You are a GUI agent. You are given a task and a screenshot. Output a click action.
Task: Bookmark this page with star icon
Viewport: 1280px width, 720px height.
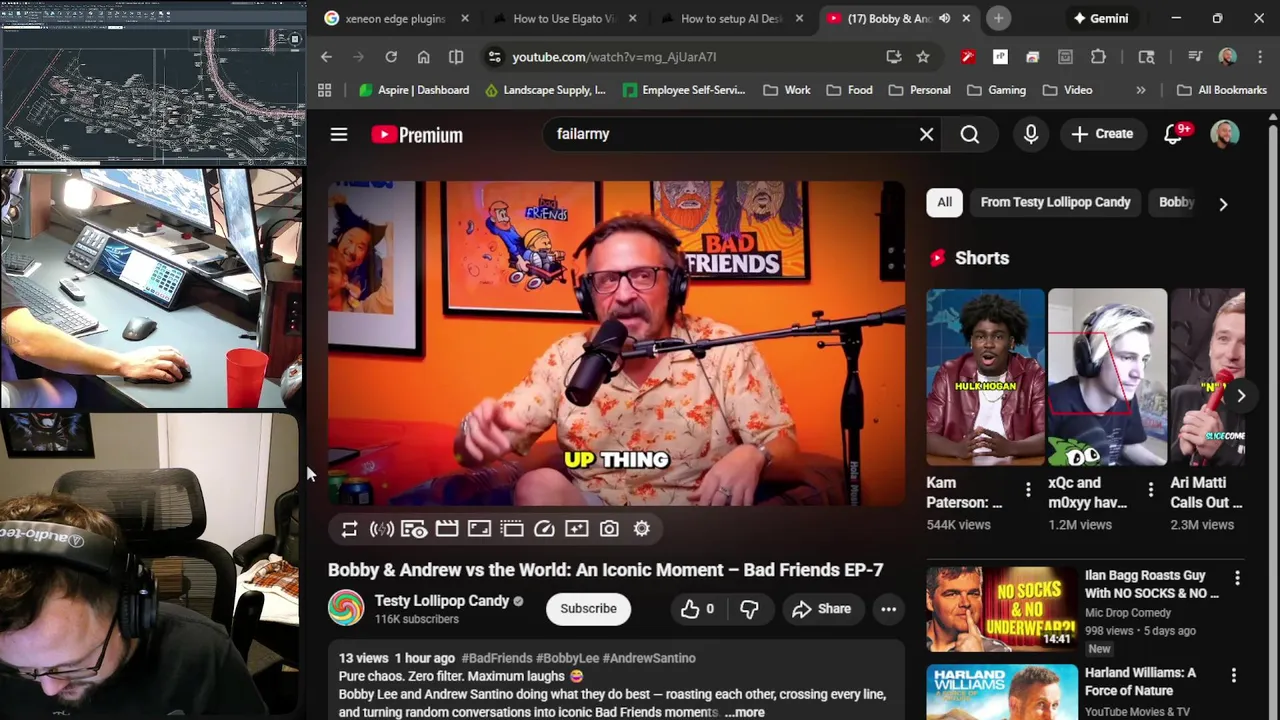tap(923, 57)
